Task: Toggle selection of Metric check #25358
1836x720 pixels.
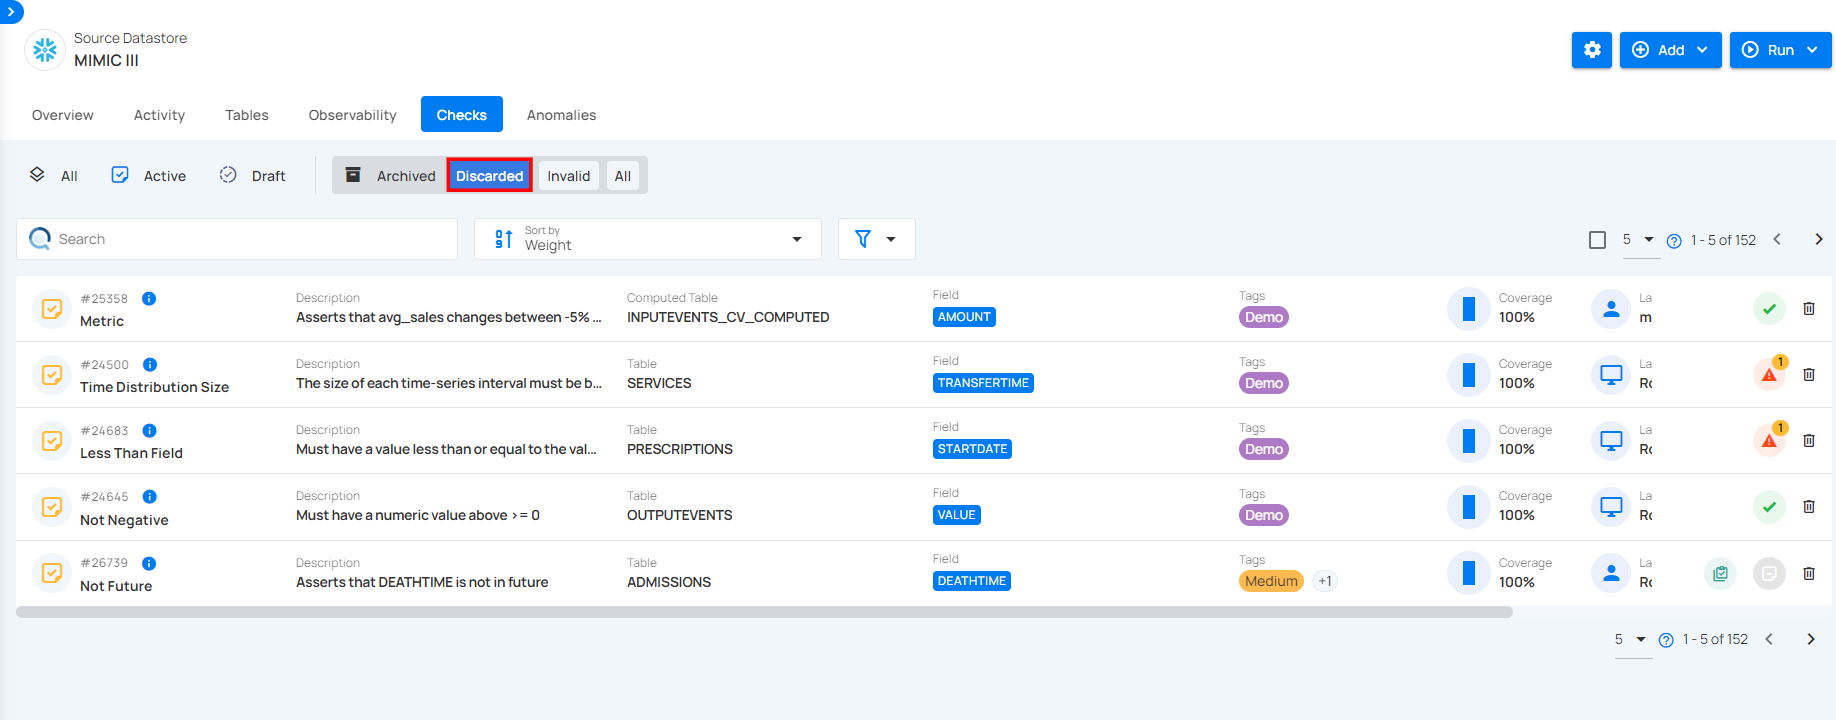Action: [x=52, y=309]
